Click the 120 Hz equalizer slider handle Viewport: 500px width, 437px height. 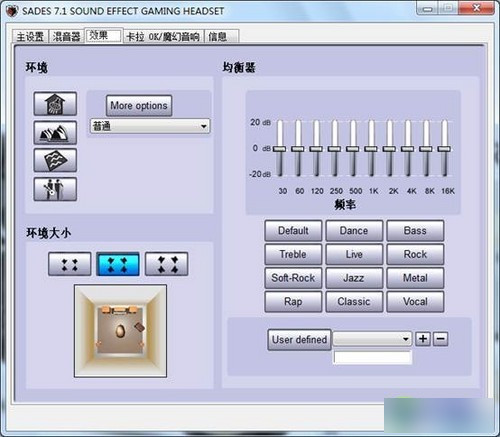pyautogui.click(x=316, y=149)
